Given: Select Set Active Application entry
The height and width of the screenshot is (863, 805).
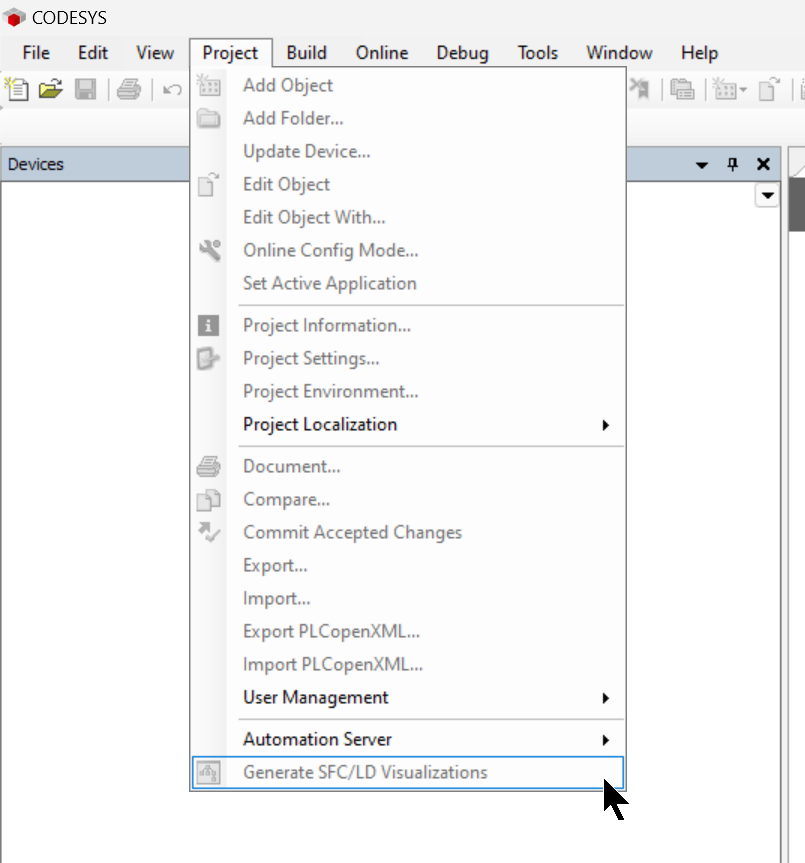Looking at the screenshot, I should pos(408,283).
